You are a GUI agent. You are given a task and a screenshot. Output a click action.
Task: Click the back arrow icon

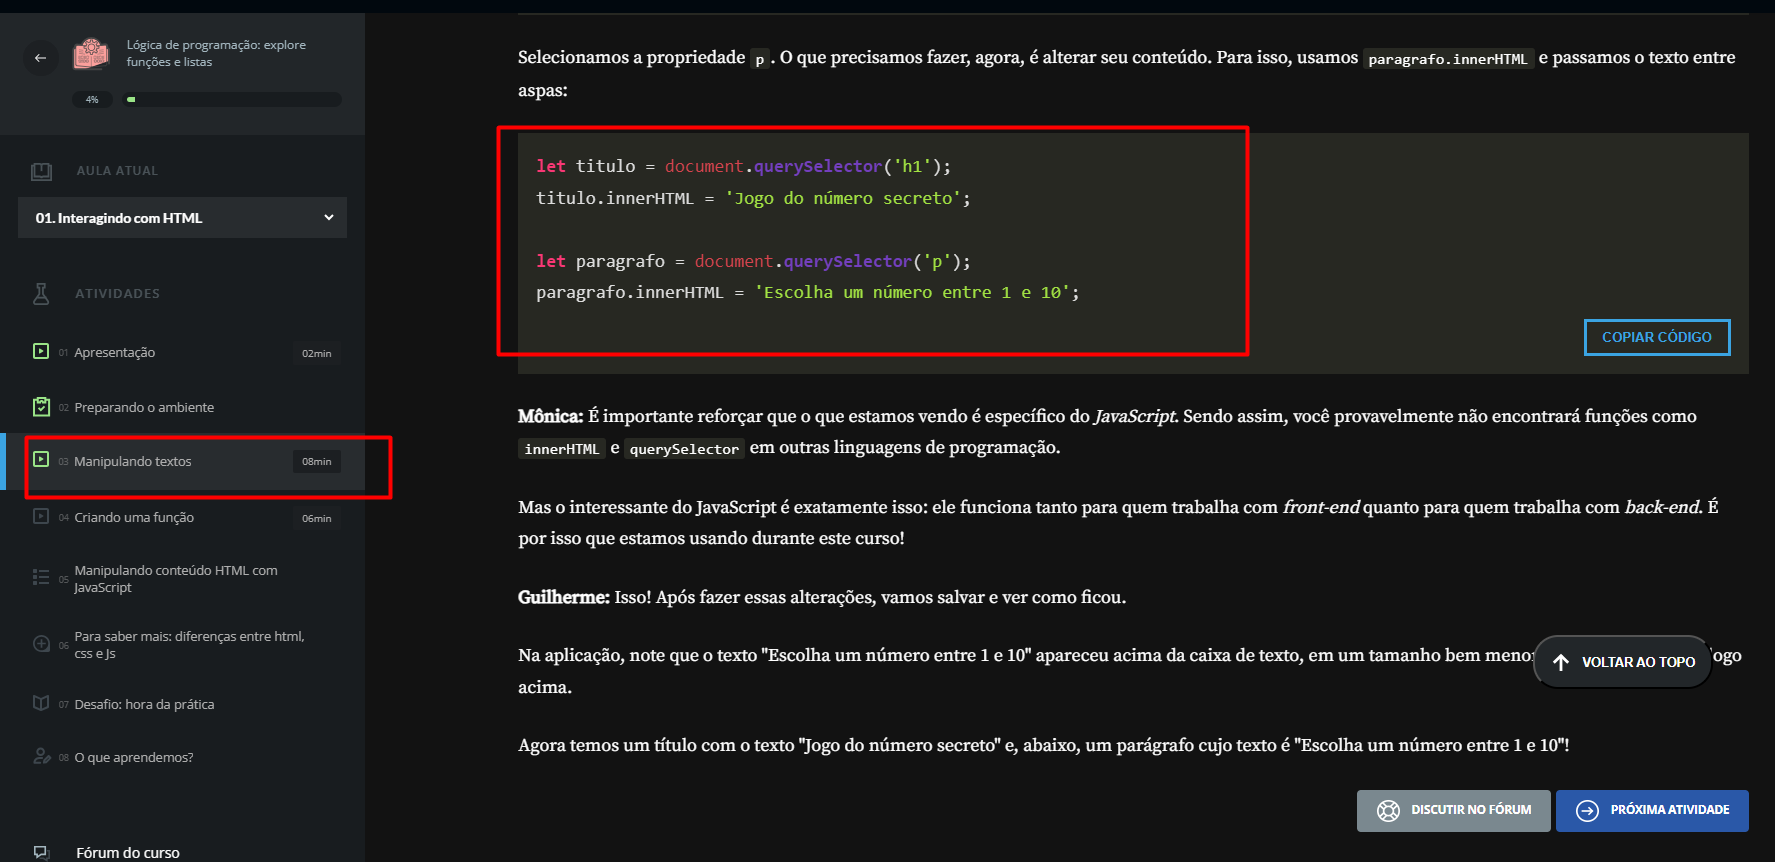pos(40,57)
